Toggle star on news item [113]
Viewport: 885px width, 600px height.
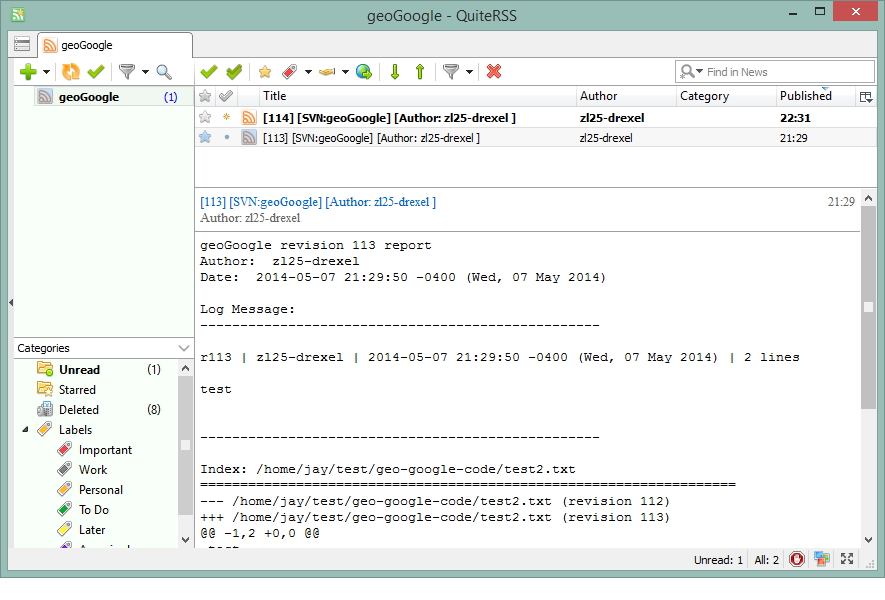205,137
